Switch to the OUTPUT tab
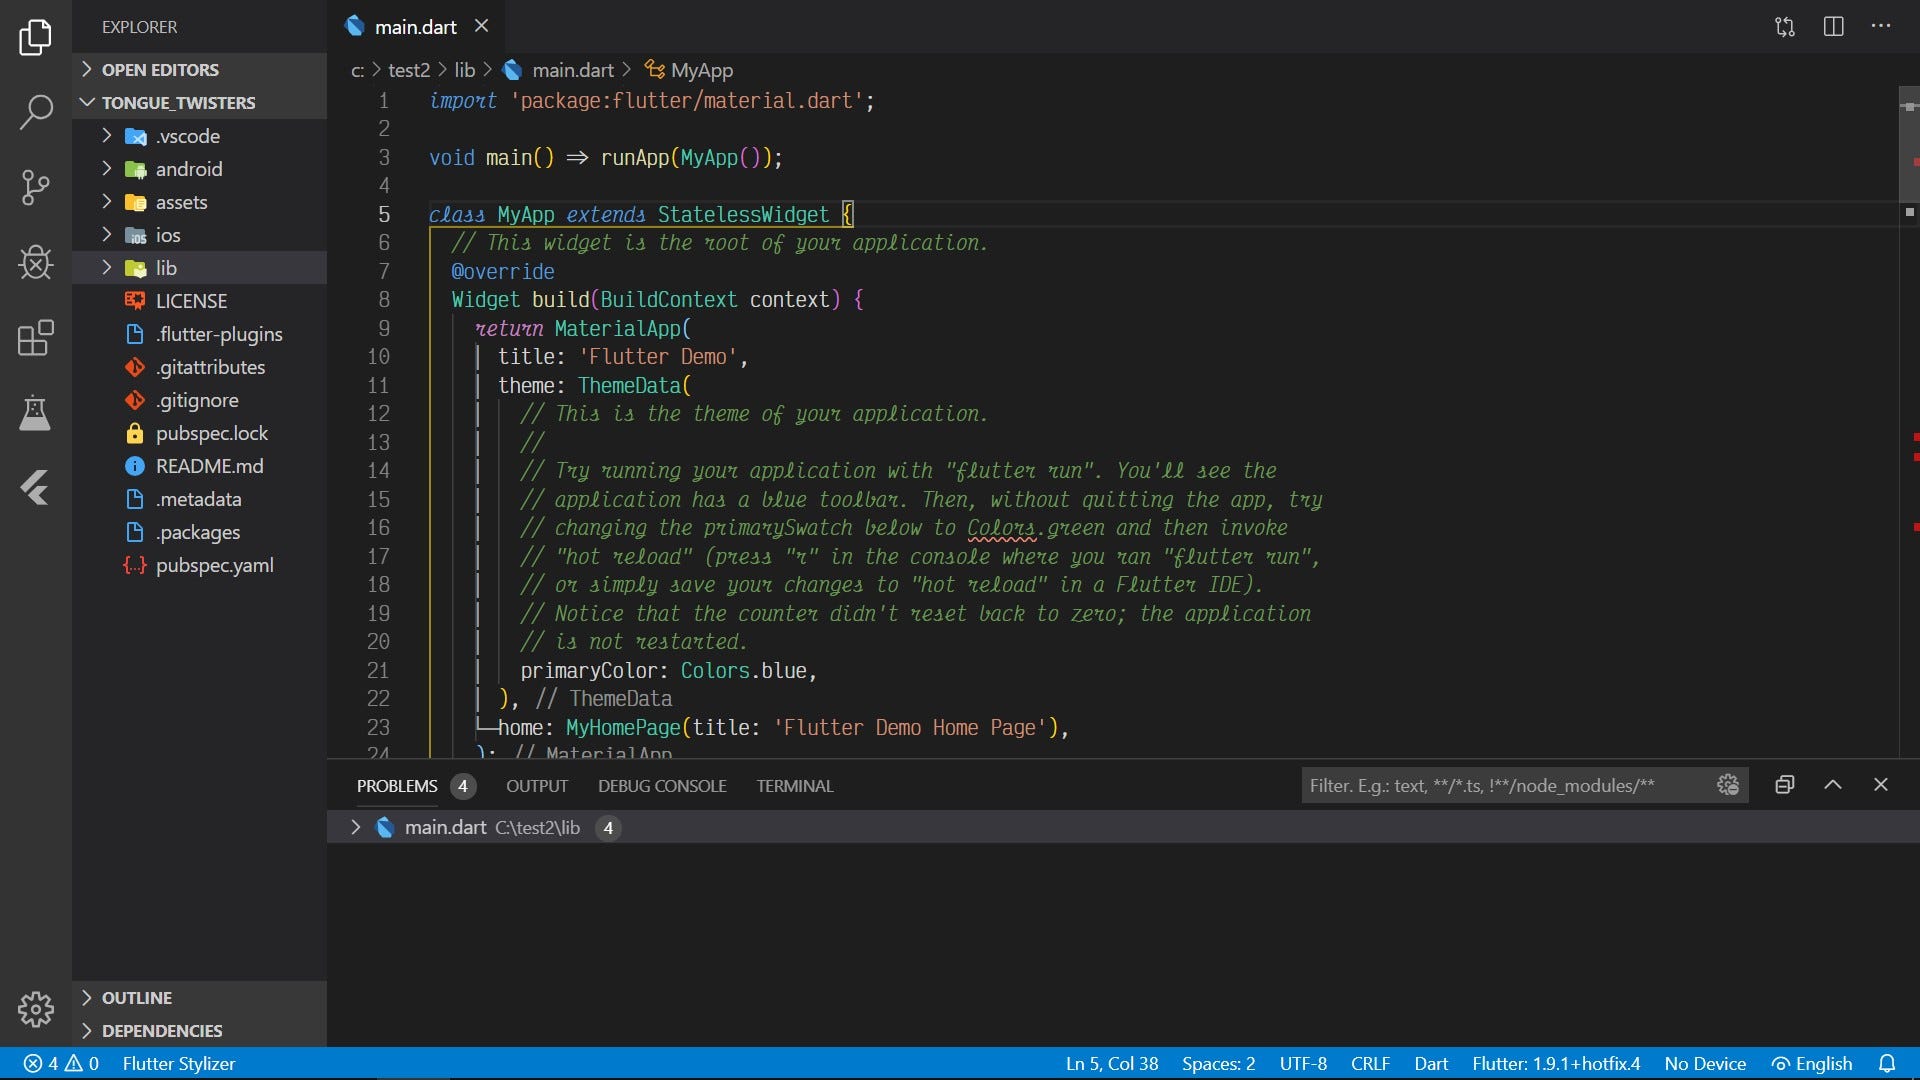1920x1080 pixels. pyautogui.click(x=536, y=786)
